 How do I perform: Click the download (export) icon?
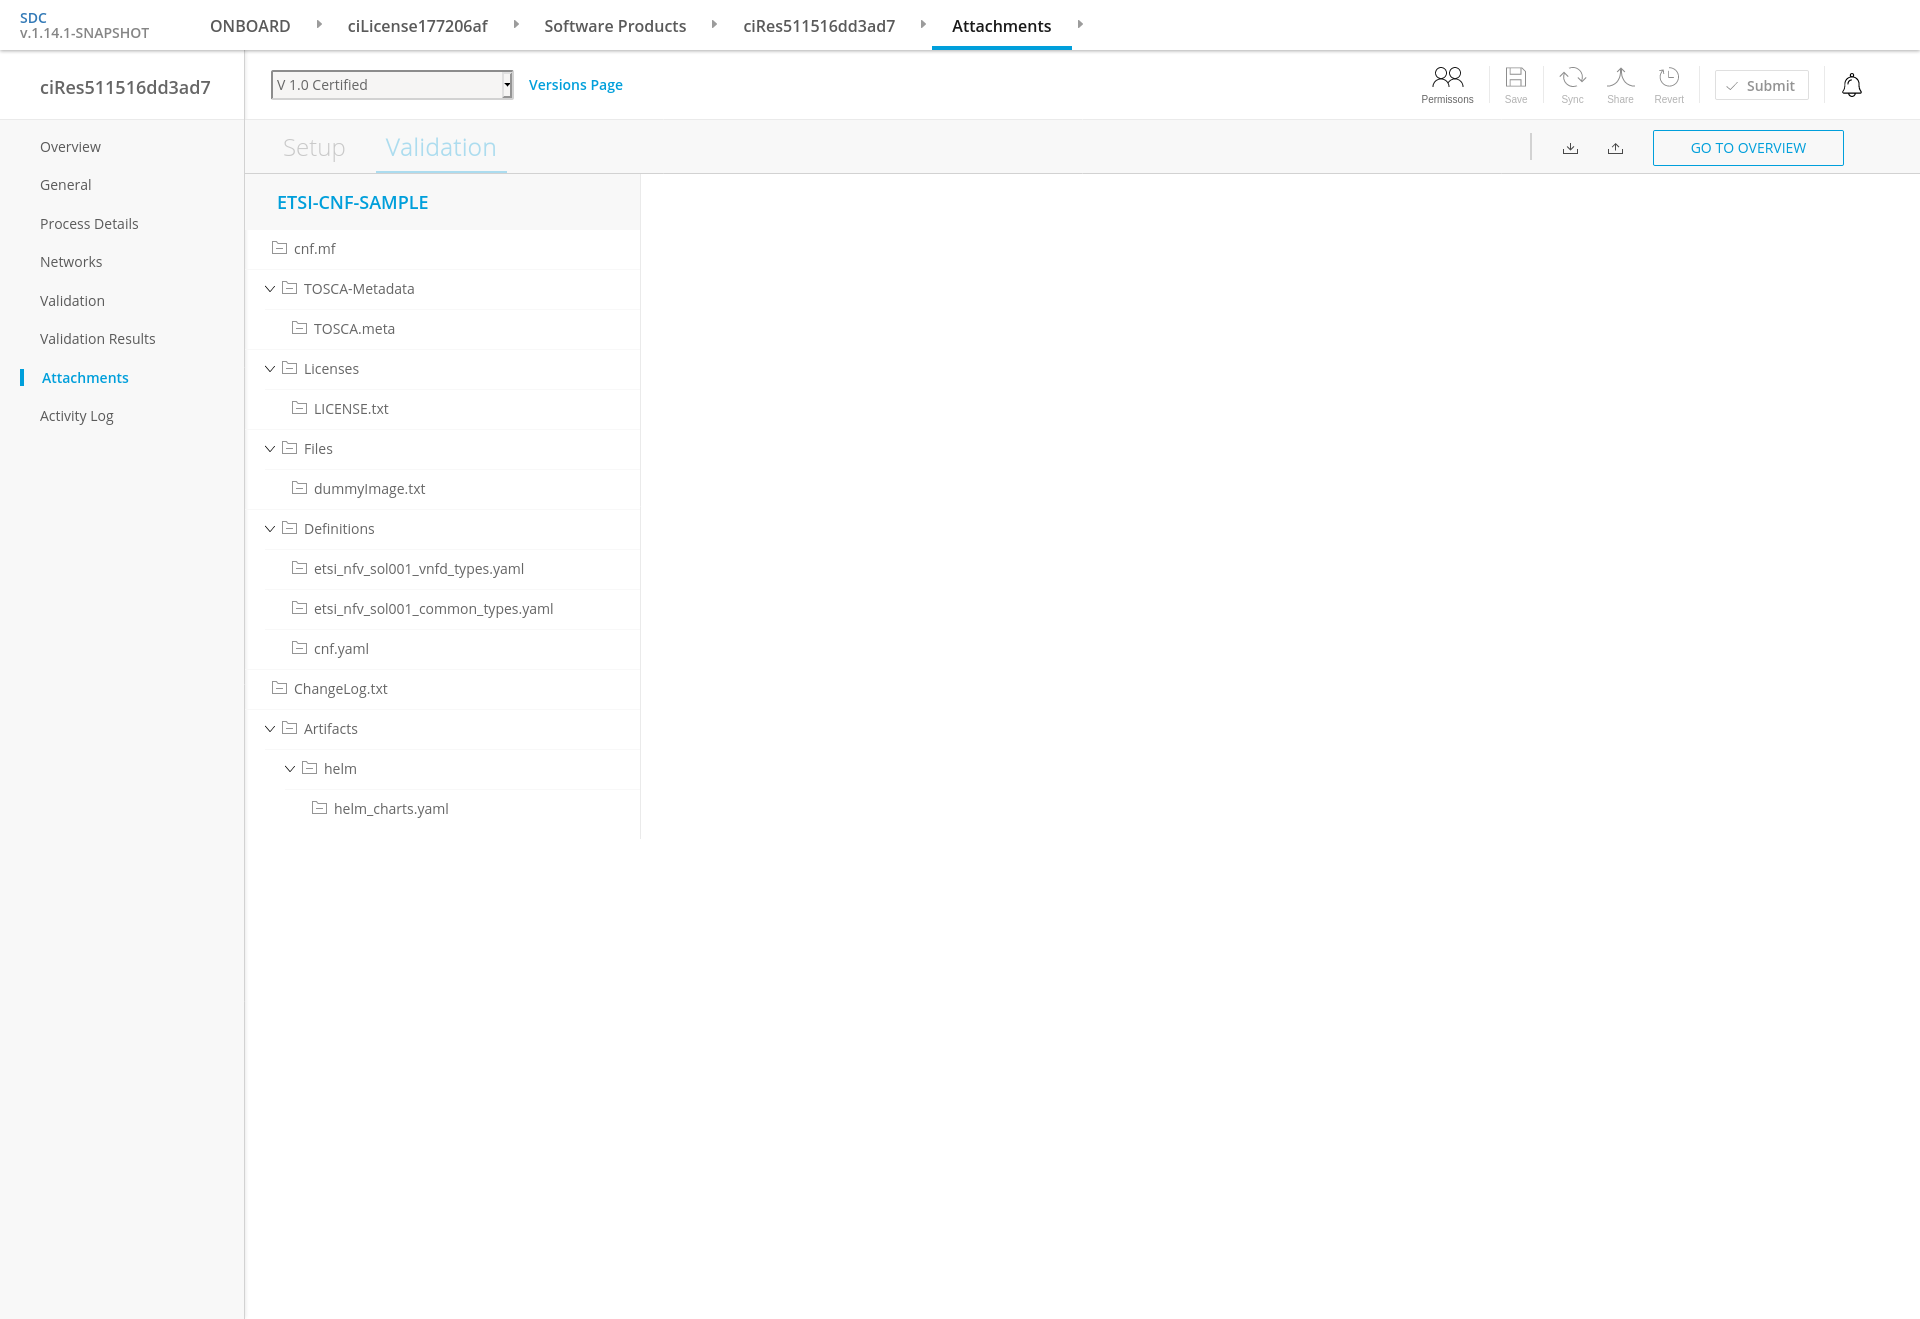click(x=1570, y=148)
